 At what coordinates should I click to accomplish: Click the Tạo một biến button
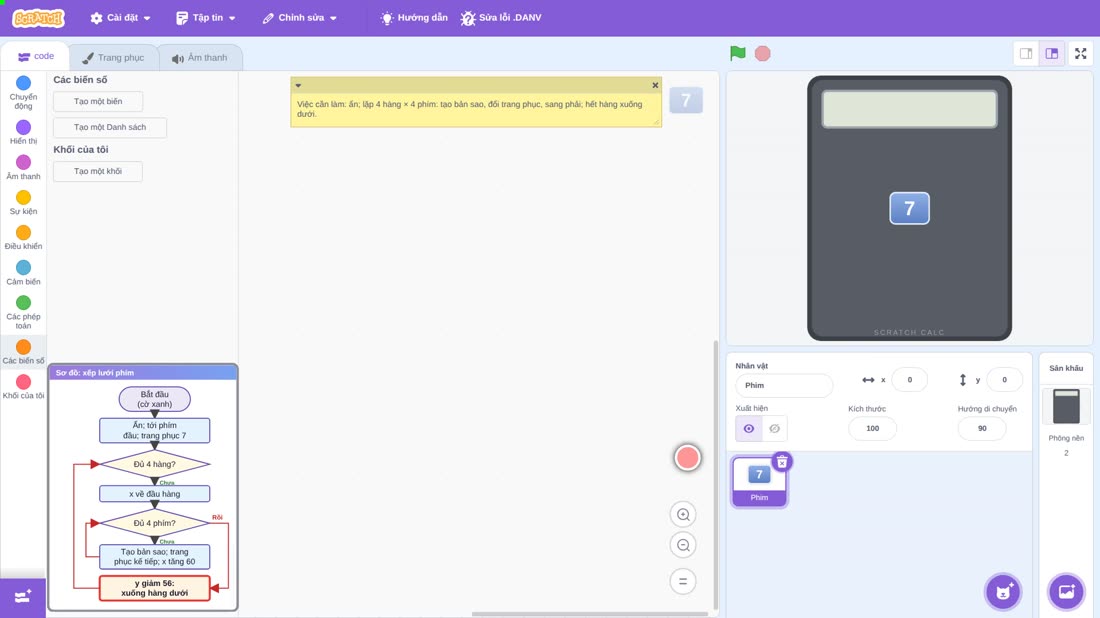pos(98,102)
